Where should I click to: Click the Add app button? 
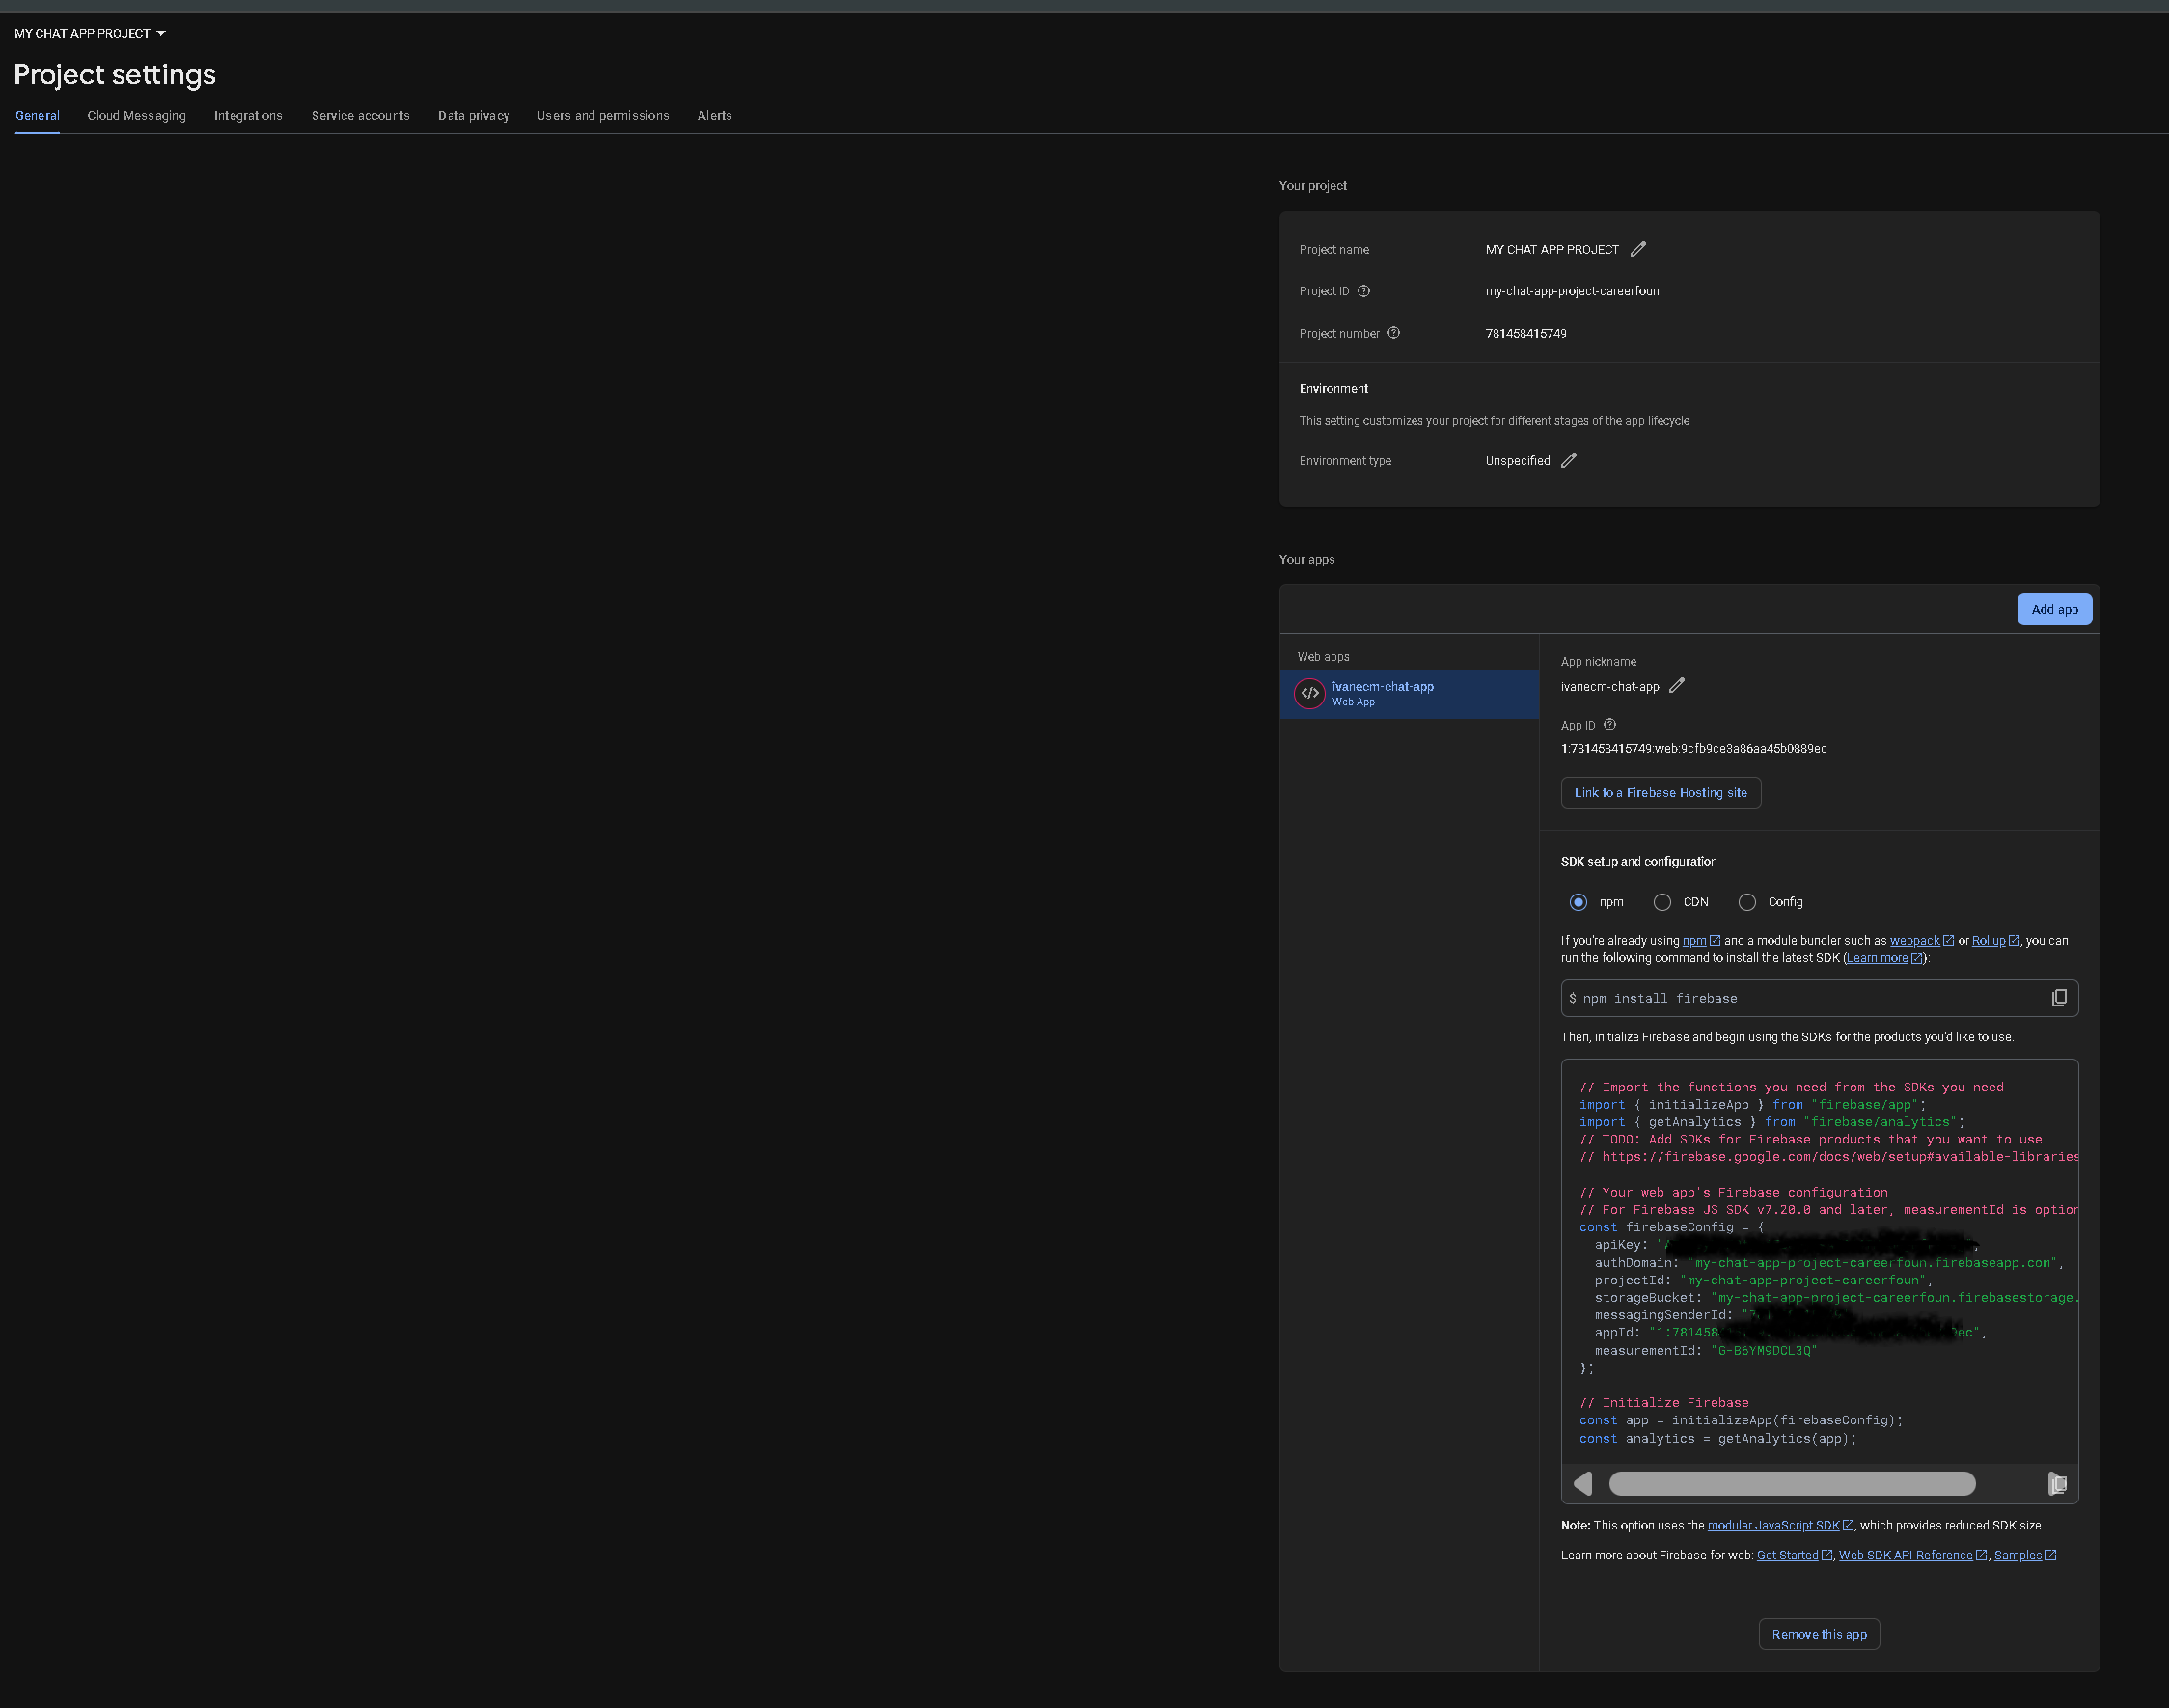pos(2054,609)
